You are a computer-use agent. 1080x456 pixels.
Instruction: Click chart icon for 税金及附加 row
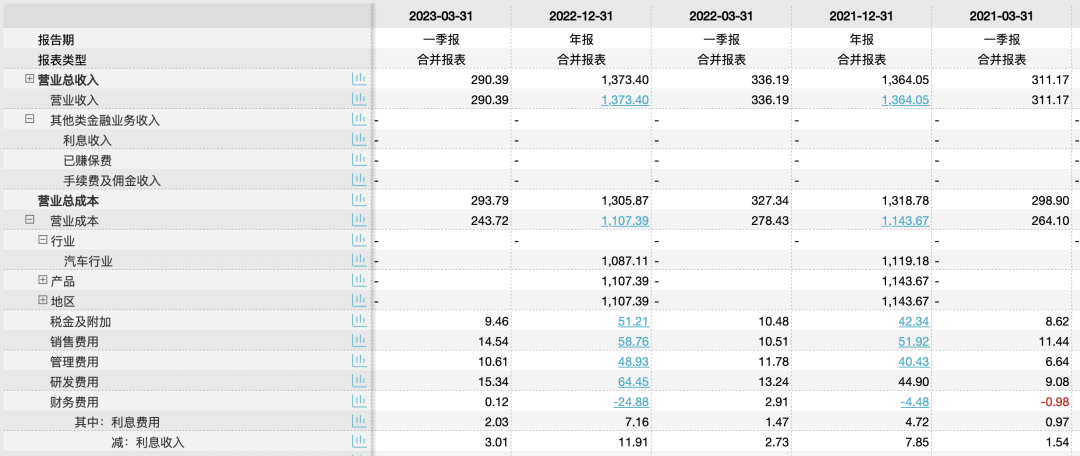359,321
